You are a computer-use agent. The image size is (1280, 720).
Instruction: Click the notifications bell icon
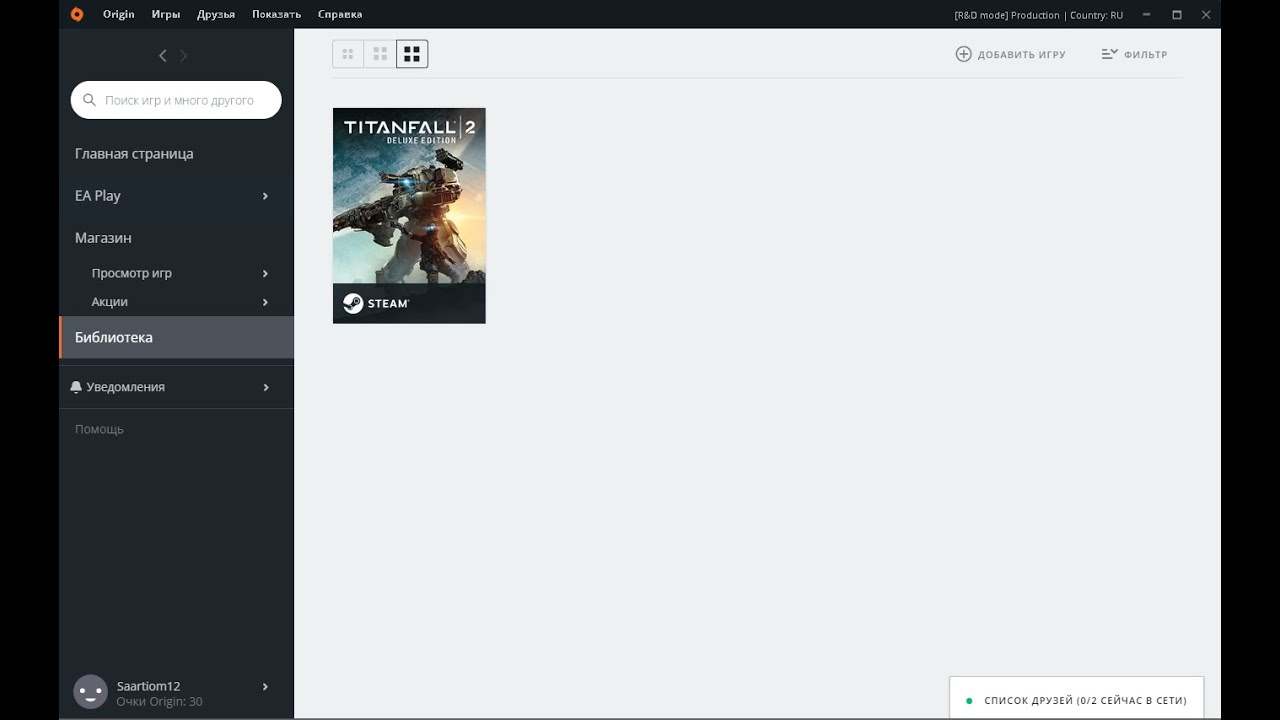76,387
